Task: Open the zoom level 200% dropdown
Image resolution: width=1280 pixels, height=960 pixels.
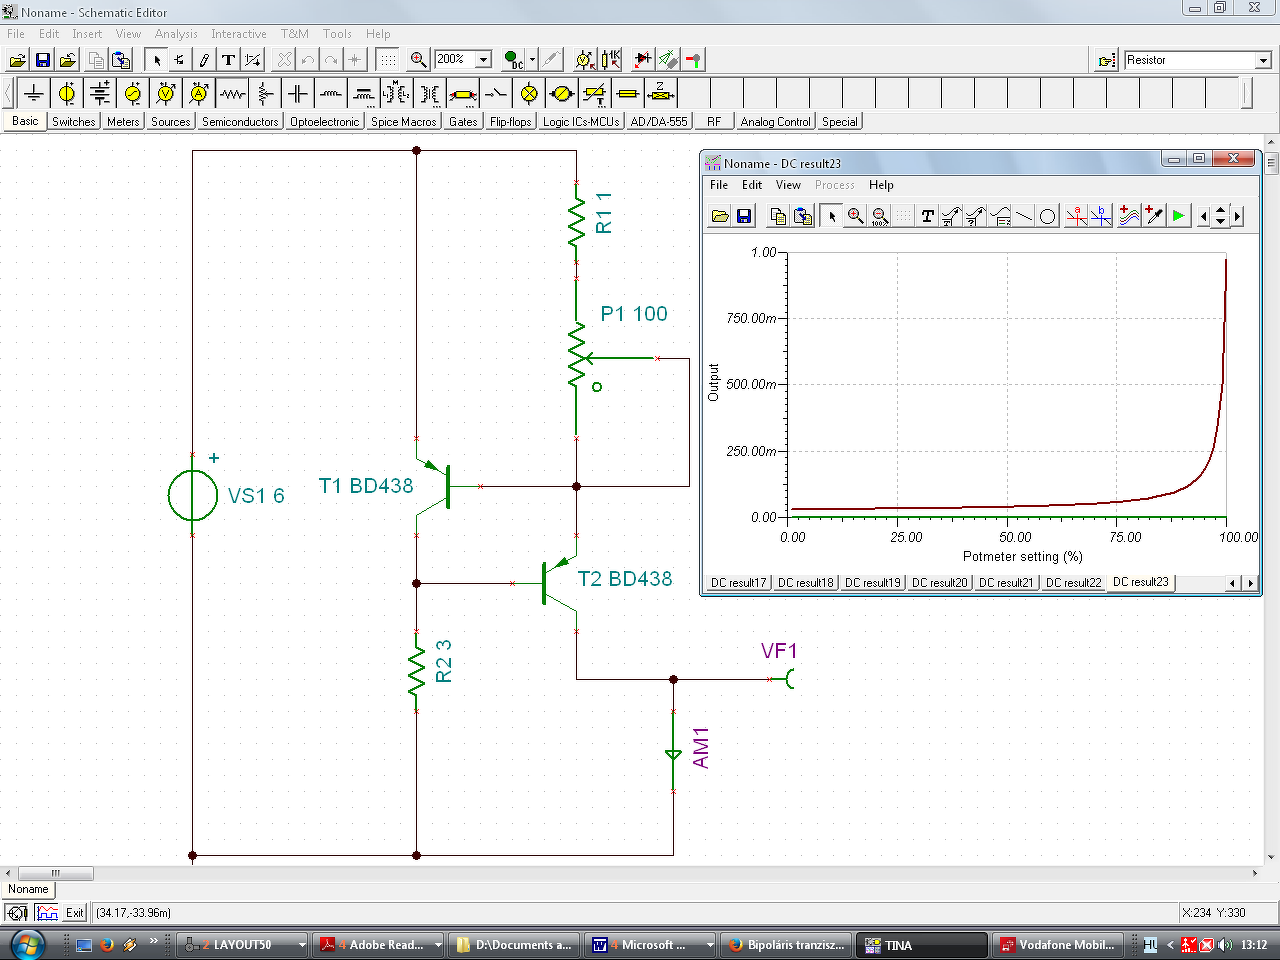Action: click(x=483, y=60)
